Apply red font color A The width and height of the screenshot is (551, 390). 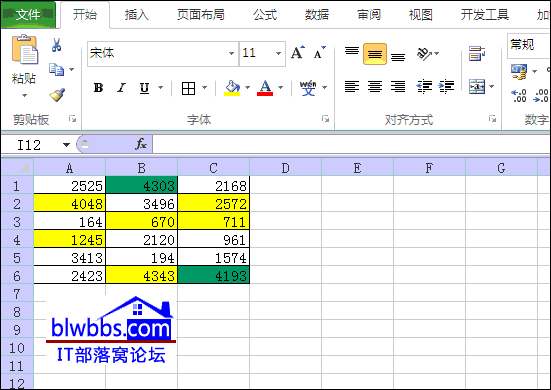pos(265,87)
